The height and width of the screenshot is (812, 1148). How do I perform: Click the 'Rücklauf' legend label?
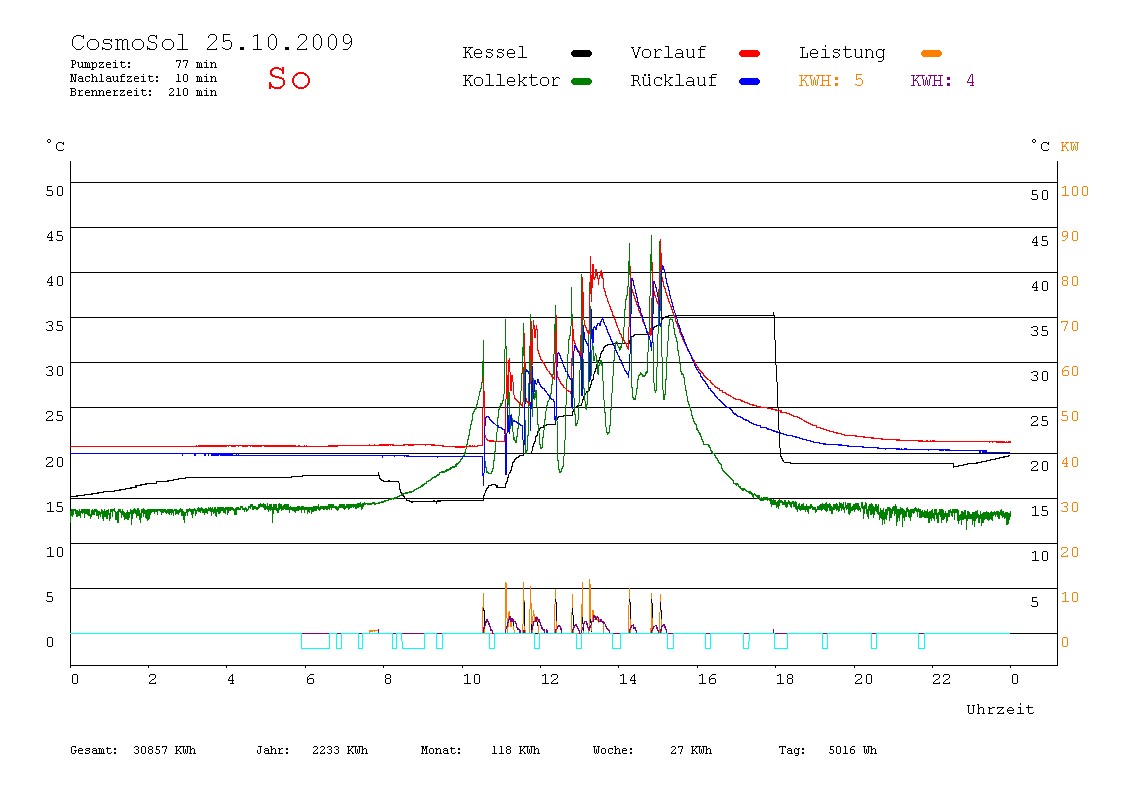pyautogui.click(x=674, y=81)
